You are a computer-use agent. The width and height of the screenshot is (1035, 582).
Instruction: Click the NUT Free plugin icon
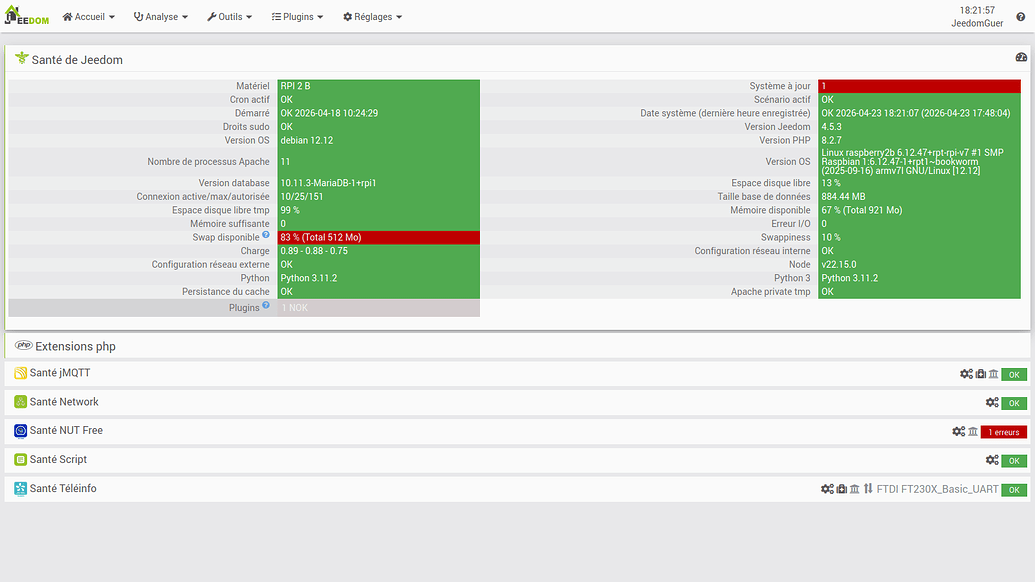[20, 430]
